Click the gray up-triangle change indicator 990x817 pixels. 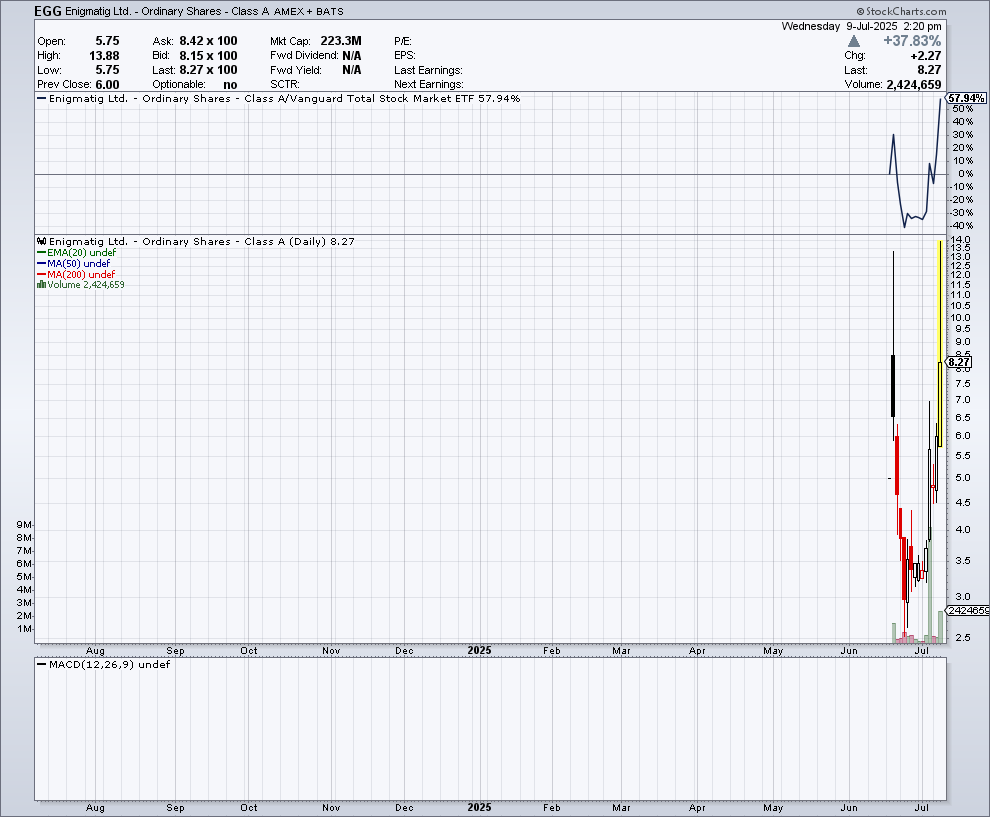(x=854, y=41)
